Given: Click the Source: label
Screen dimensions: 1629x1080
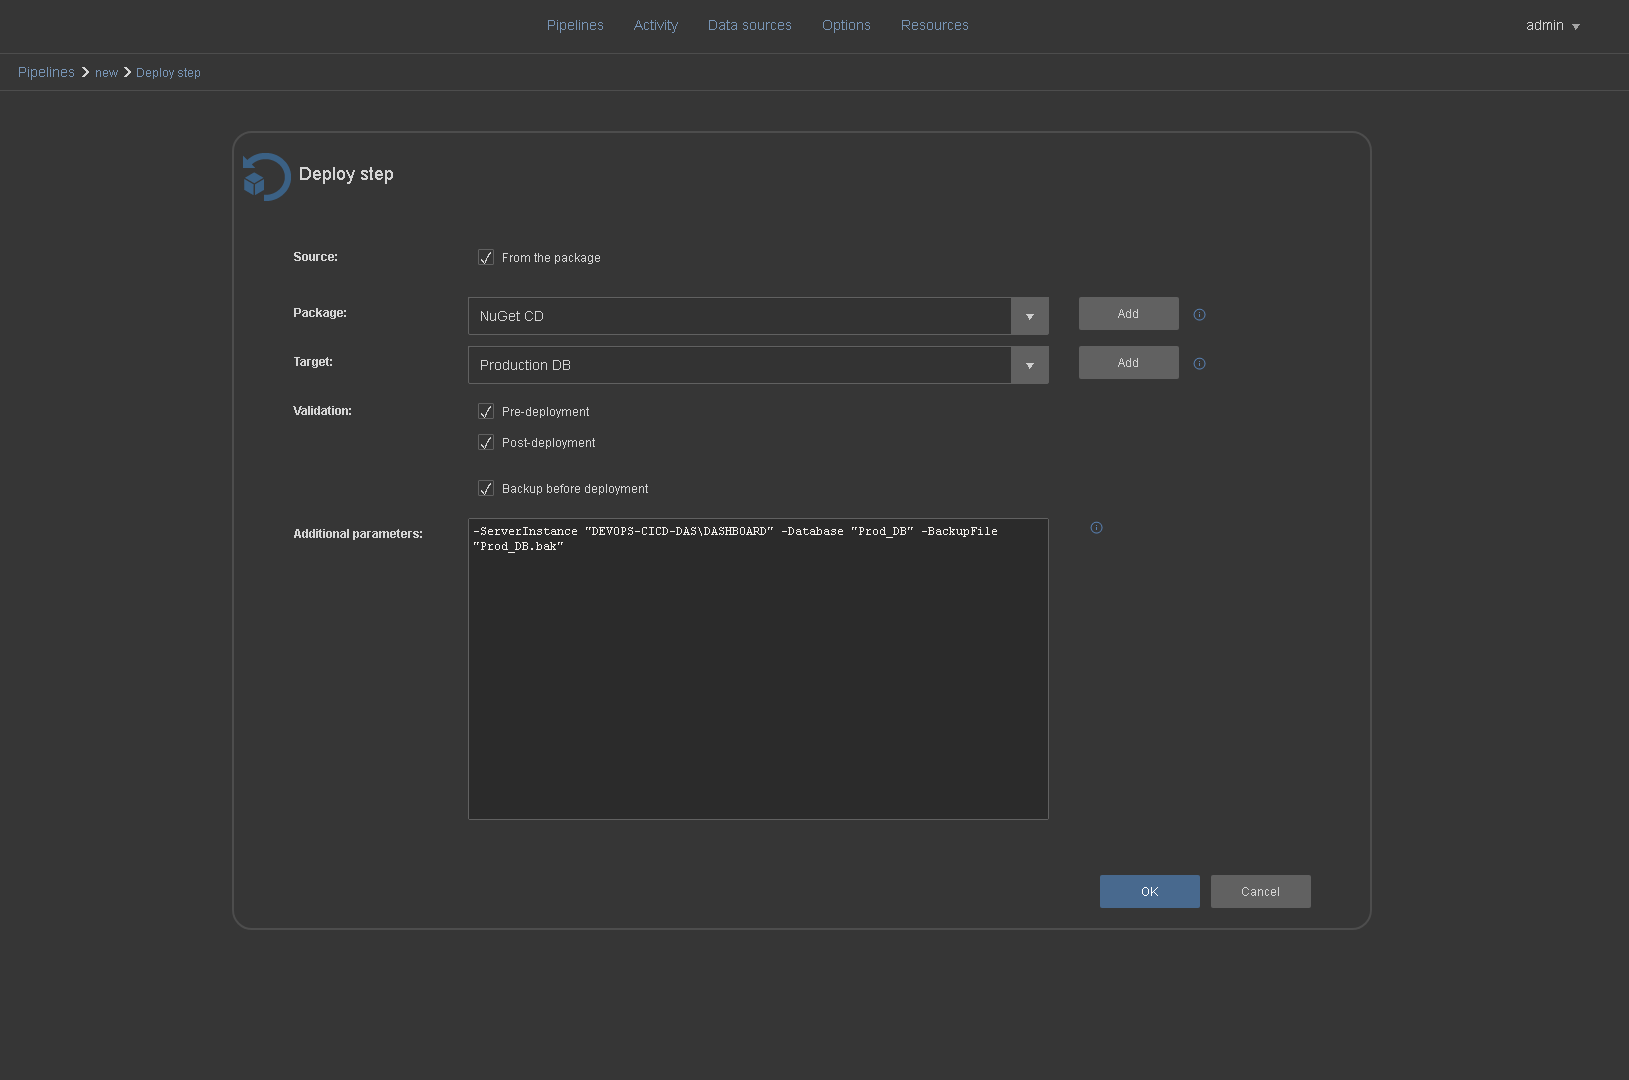Looking at the screenshot, I should 315,257.
